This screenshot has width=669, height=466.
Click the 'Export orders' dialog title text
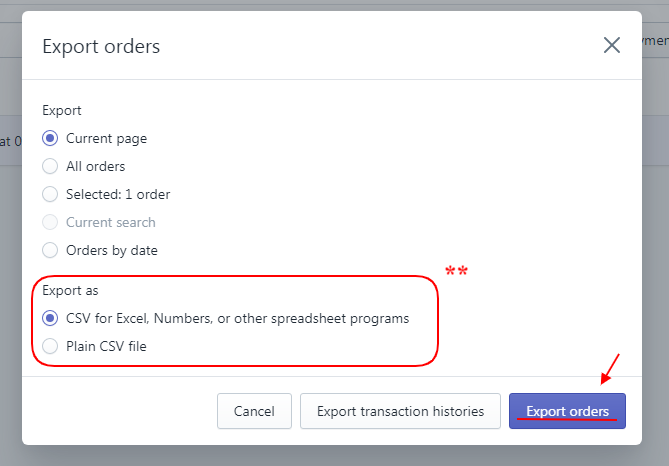pos(101,46)
